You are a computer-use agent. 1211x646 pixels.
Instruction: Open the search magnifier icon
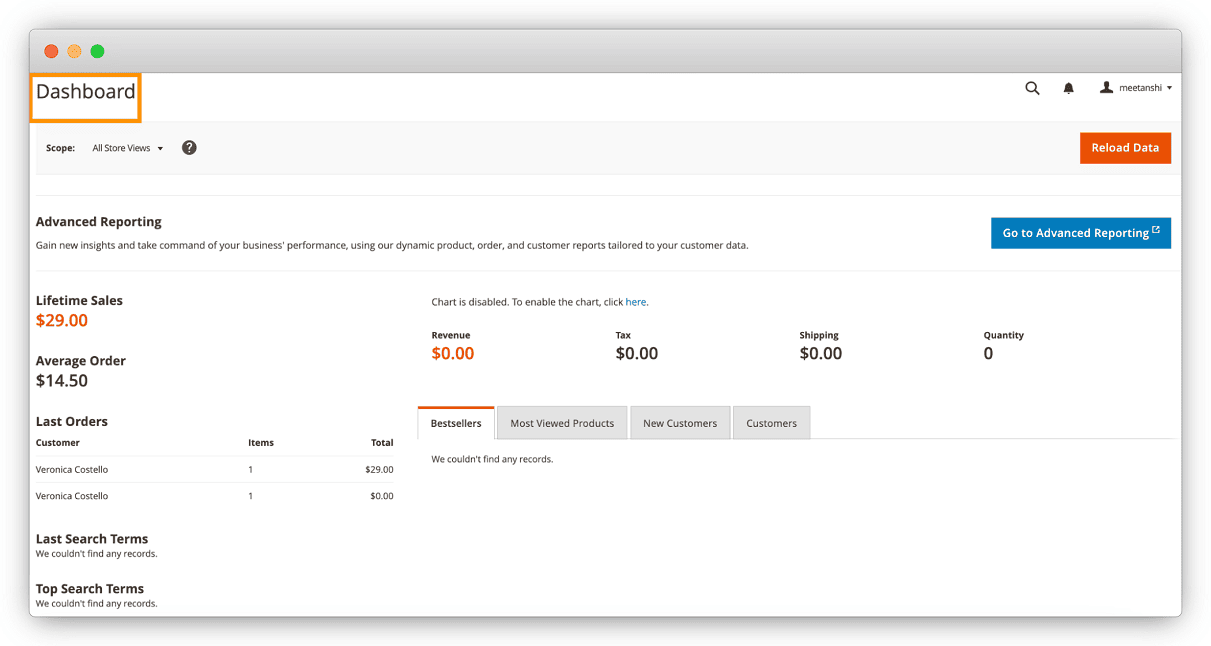[1032, 88]
